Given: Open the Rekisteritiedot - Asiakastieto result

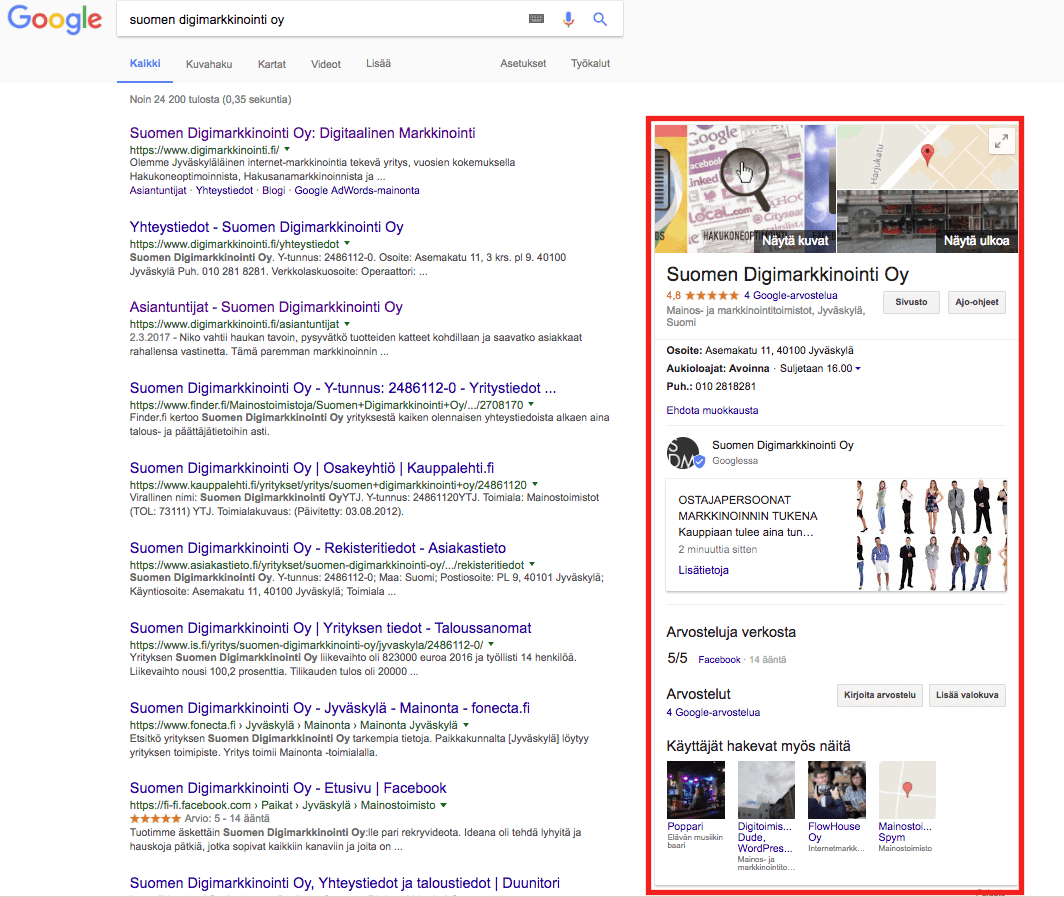Looking at the screenshot, I should coord(318,548).
